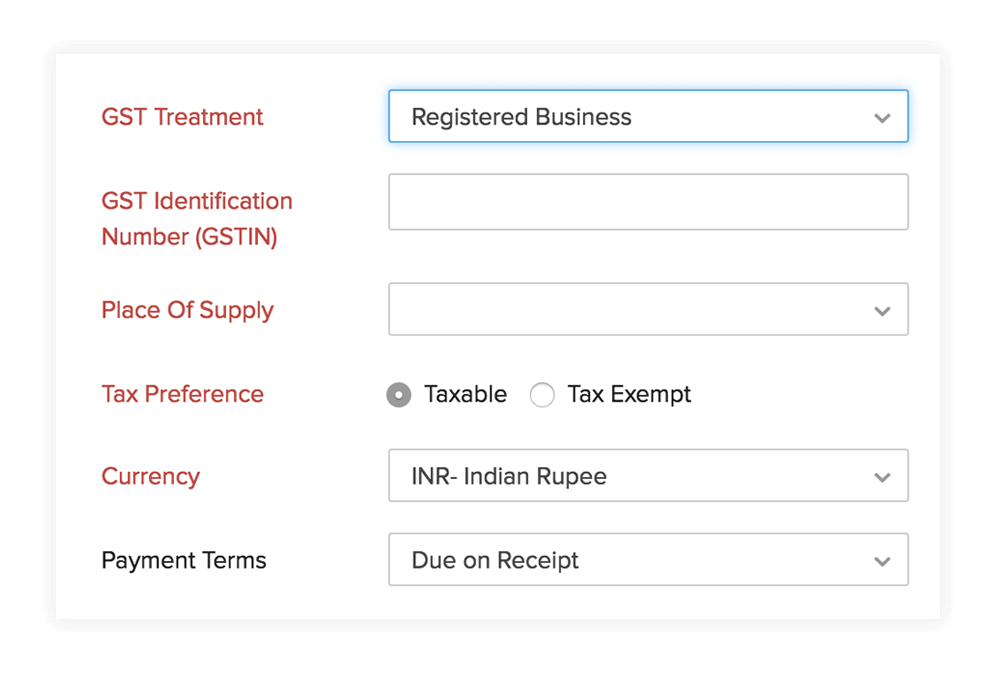This screenshot has height=688, width=994.
Task: Click the GST Identification Number (GSTIN) label
Action: click(x=196, y=219)
